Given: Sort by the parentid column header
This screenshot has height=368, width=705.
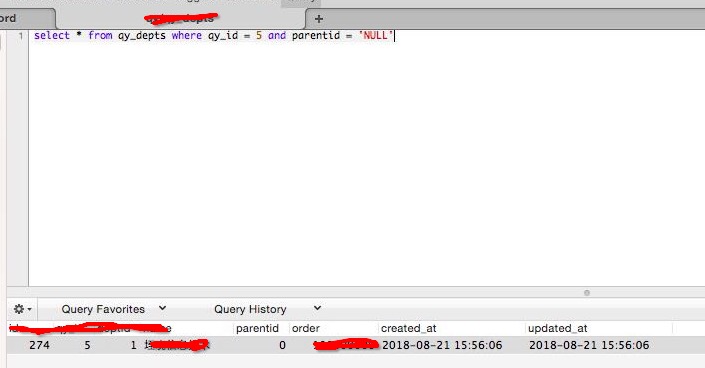Looking at the screenshot, I should 257,328.
